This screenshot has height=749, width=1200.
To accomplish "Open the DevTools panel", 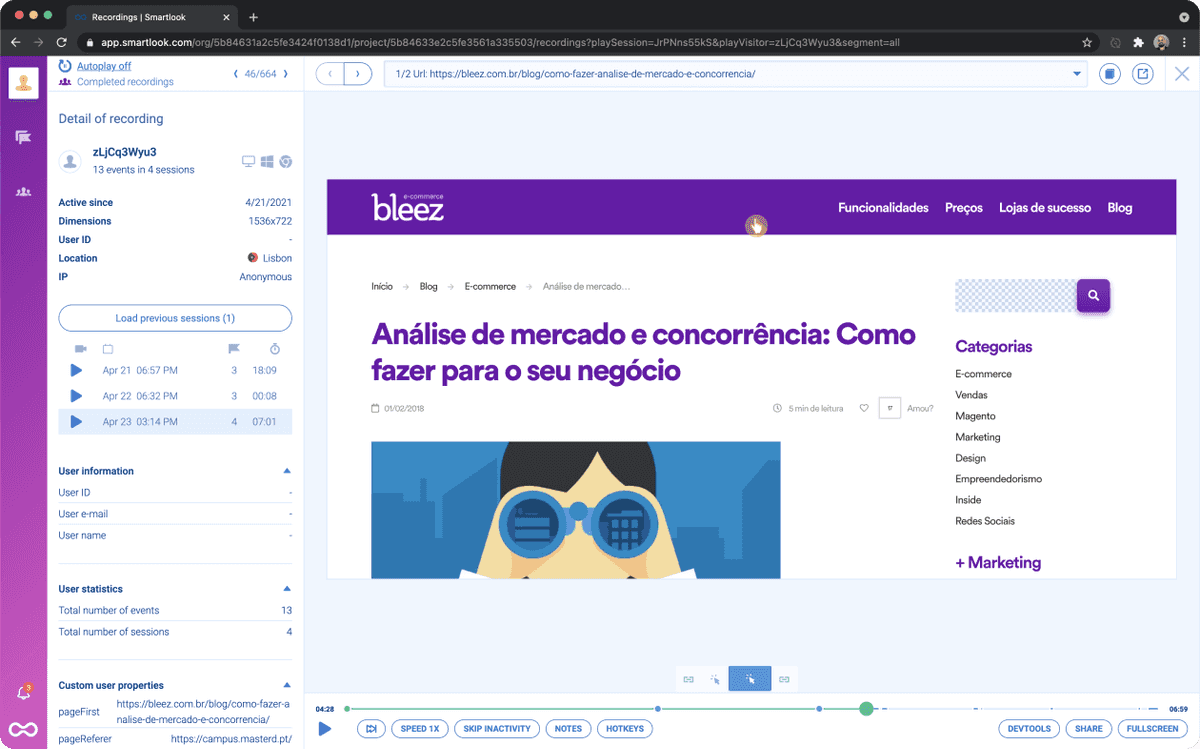I will click(1027, 729).
